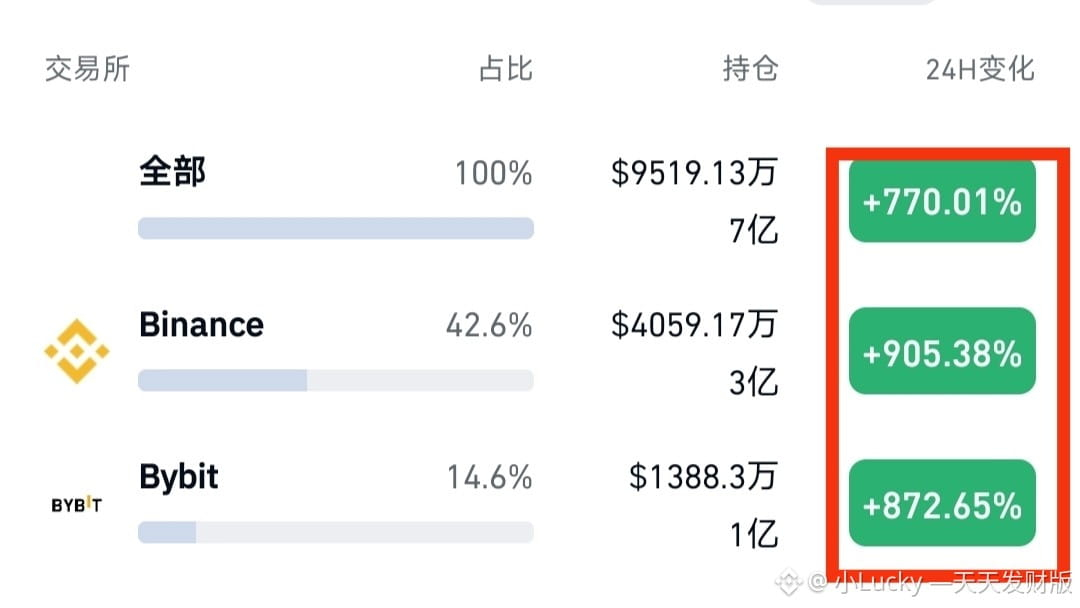Sort by 占比 column header

coord(506,69)
